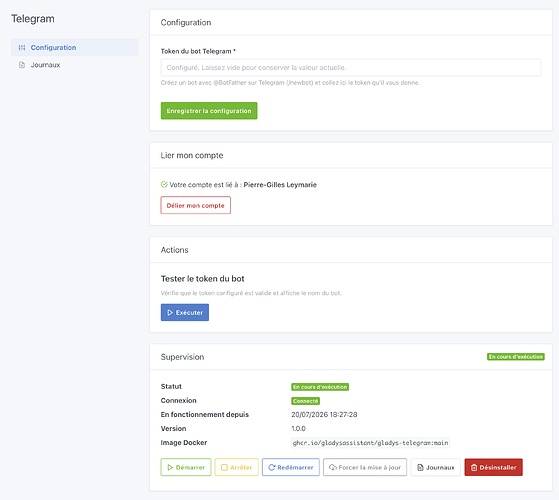Viewport: 559px width, 500px height.
Task: Save with Enregistrer la configuration
Action: click(209, 111)
